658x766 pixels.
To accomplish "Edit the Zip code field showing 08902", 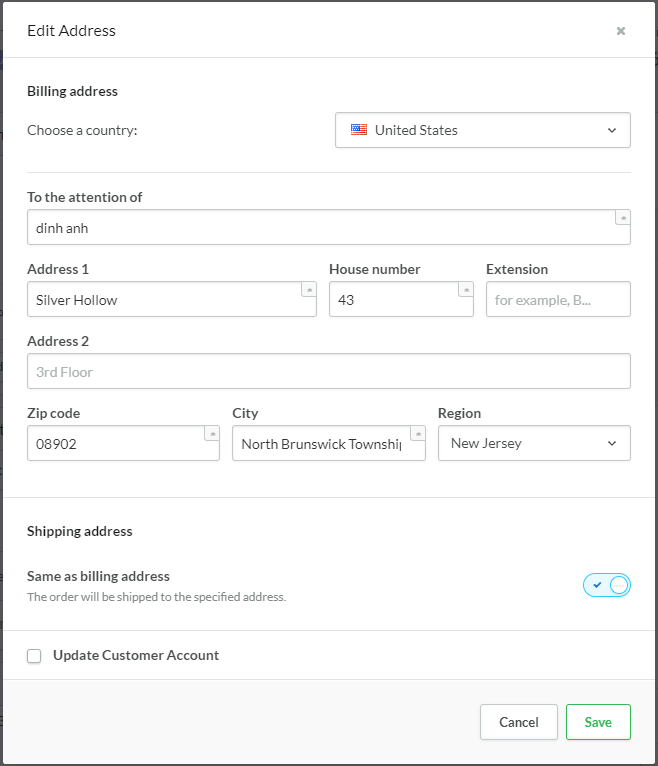I will tap(123, 443).
